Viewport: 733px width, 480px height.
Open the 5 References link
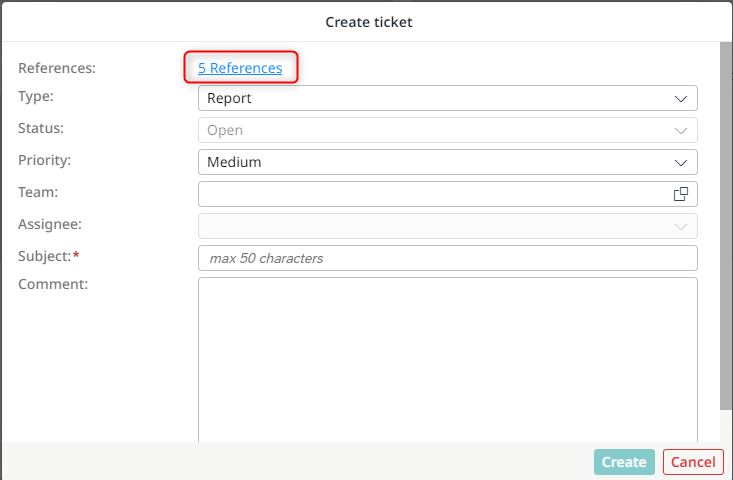tap(240, 68)
